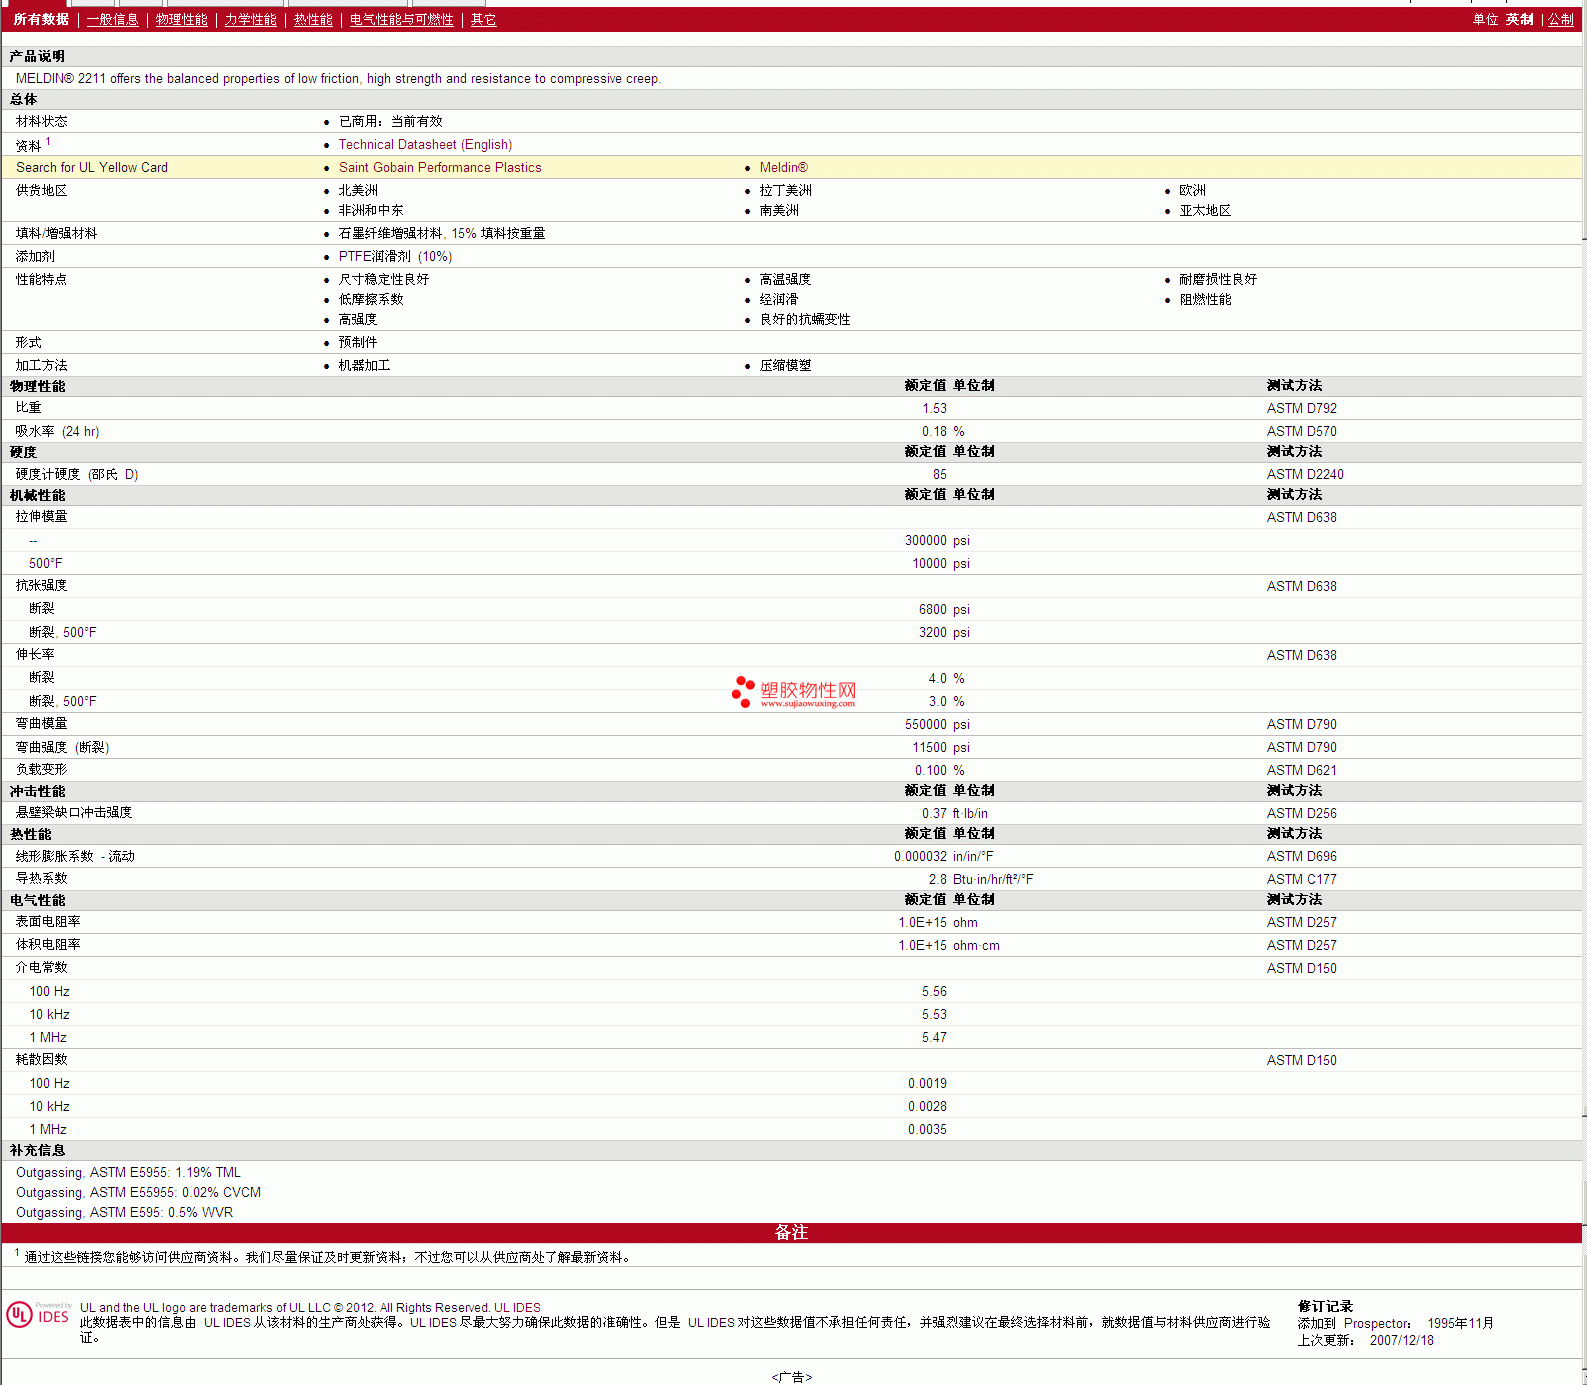
Task: Click Search for UL Yellow Card label
Action: 92,168
